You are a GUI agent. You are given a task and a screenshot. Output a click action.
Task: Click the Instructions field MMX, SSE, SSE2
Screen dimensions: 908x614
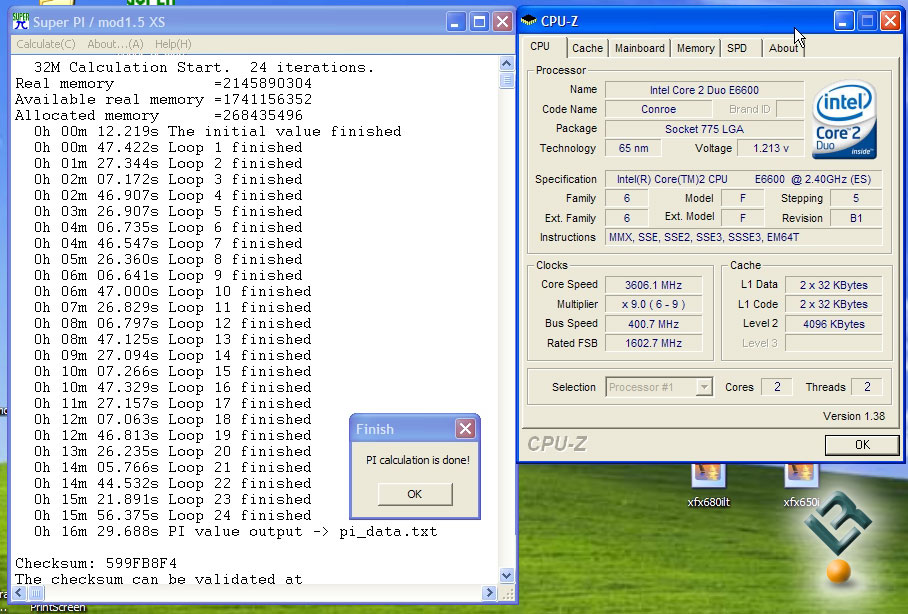pos(744,237)
